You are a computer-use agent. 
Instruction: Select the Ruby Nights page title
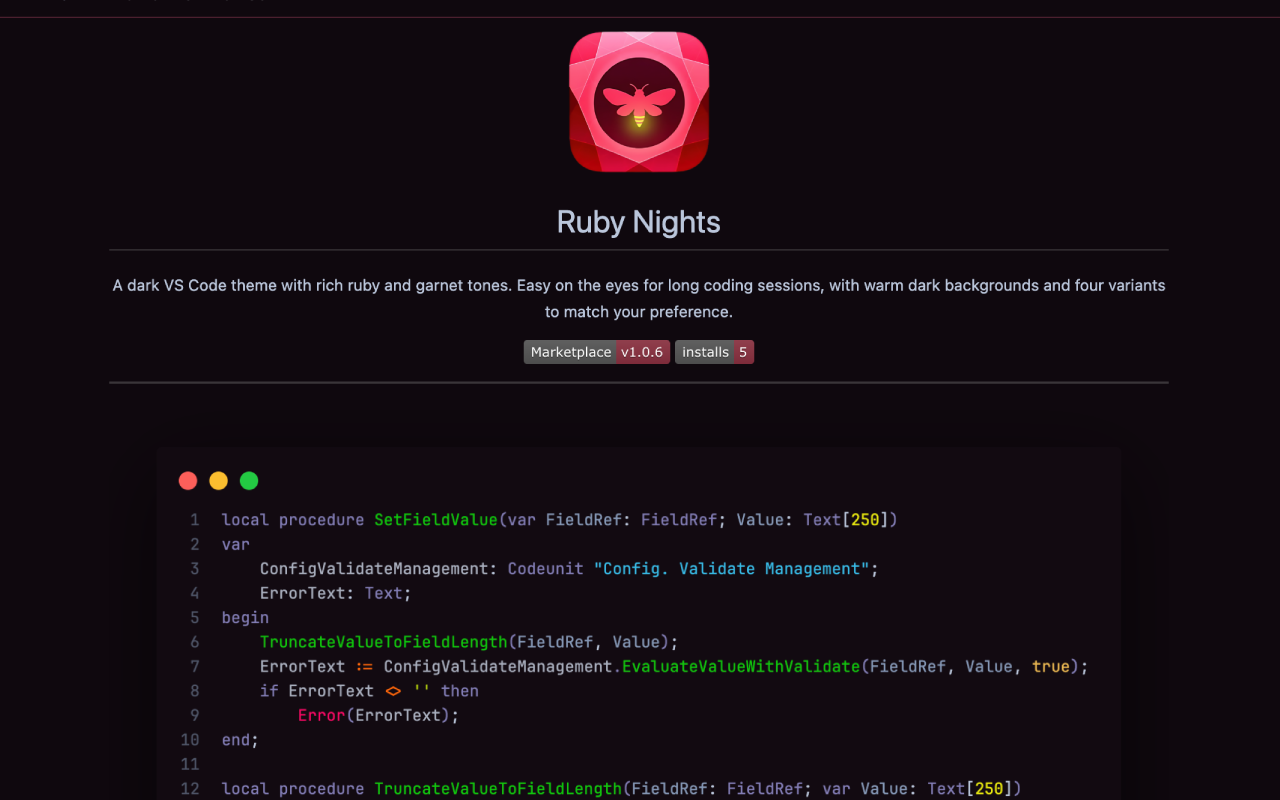[x=638, y=222]
